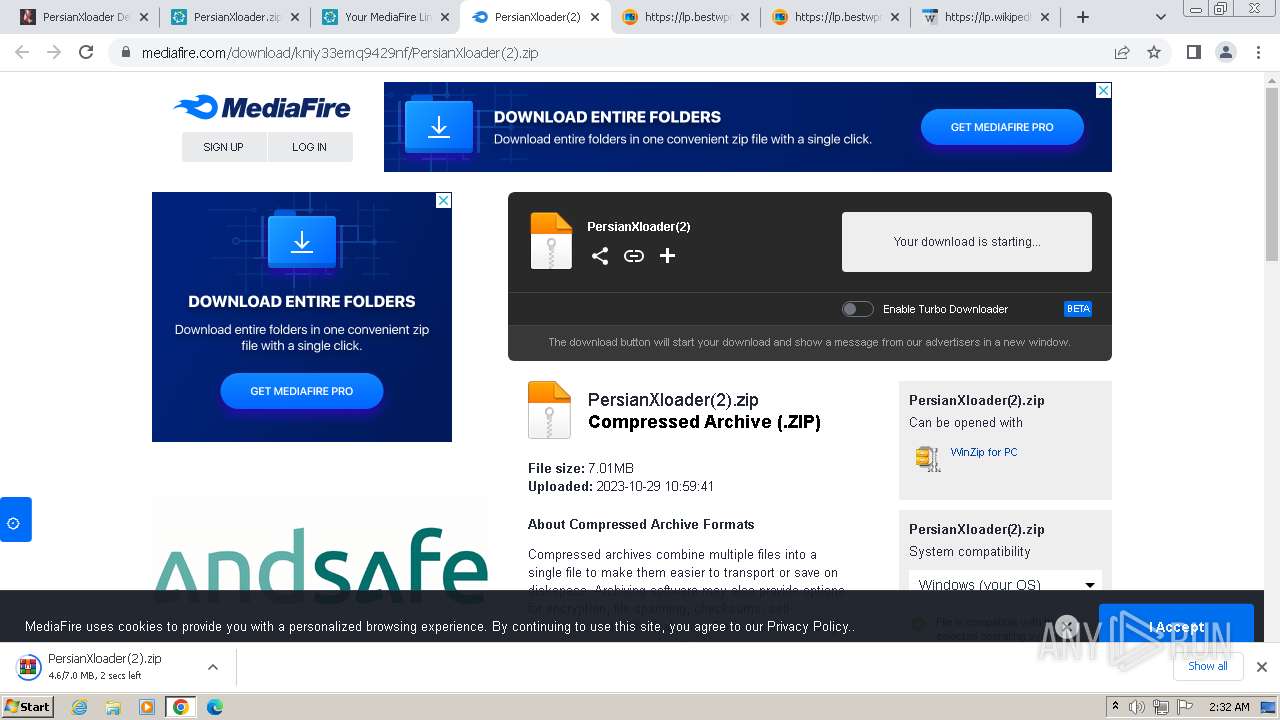Click the lock icon in address bar
This screenshot has height=720, width=1280.
click(125, 53)
